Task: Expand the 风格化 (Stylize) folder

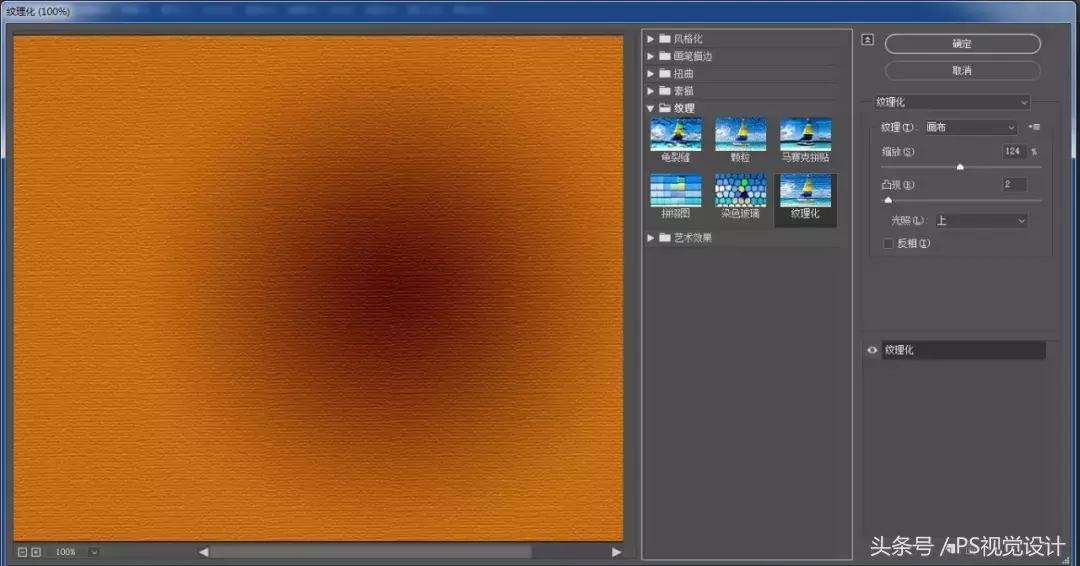Action: pyautogui.click(x=651, y=39)
